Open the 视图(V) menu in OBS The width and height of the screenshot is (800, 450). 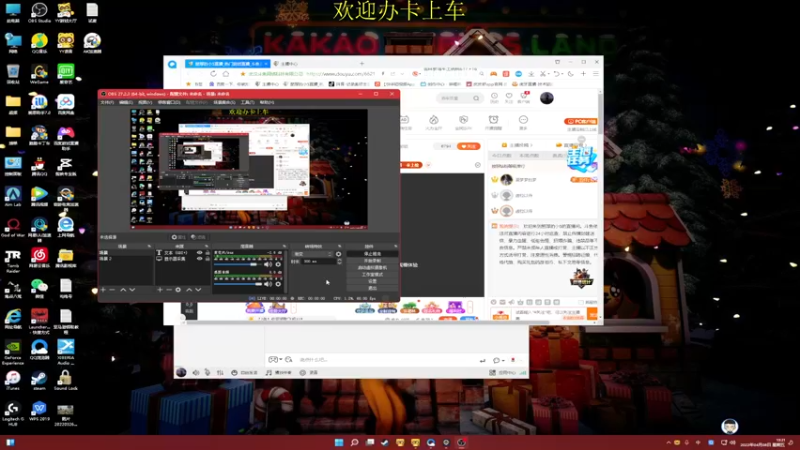(145, 103)
